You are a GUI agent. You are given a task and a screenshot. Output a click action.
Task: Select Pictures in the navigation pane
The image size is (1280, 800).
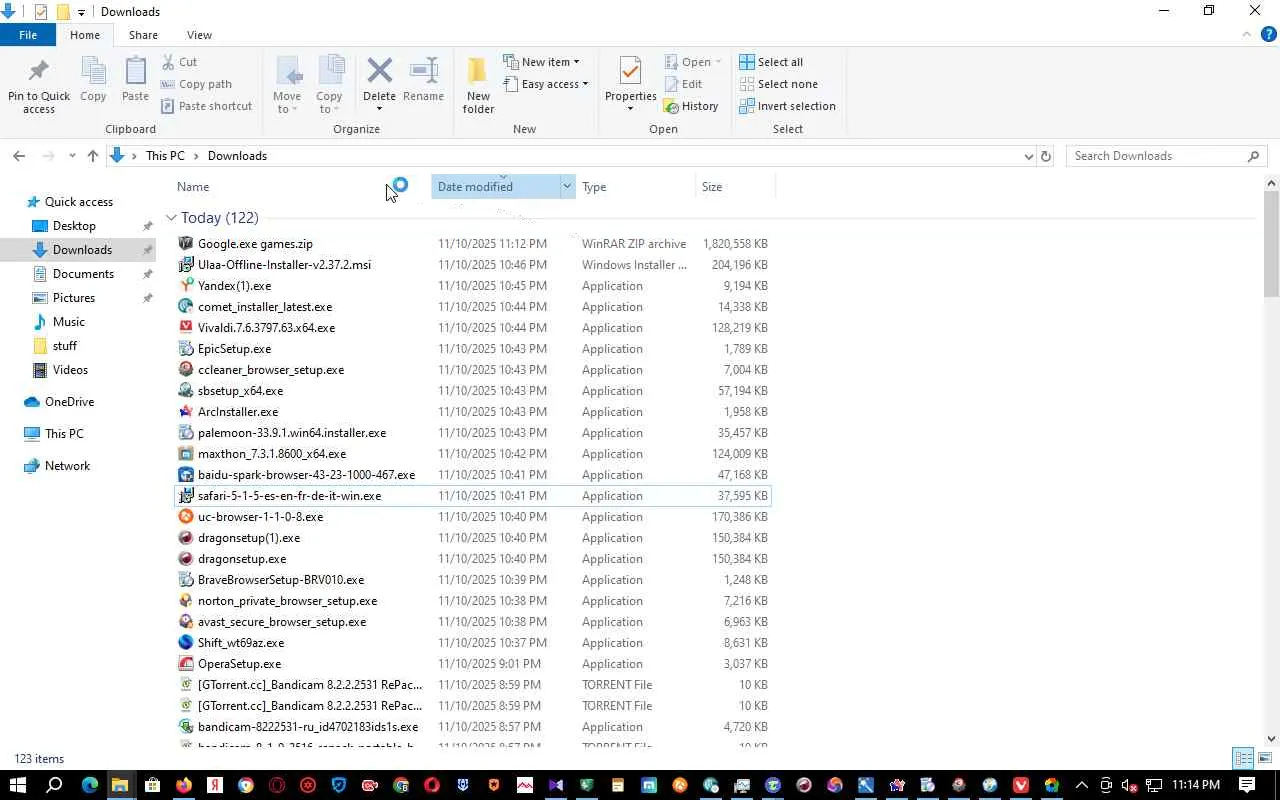(x=74, y=298)
